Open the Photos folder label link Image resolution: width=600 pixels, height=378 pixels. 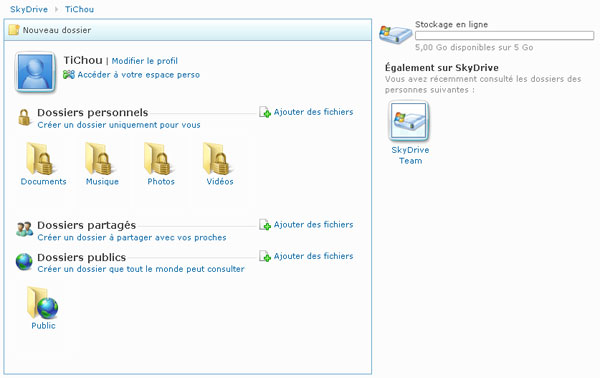161,181
